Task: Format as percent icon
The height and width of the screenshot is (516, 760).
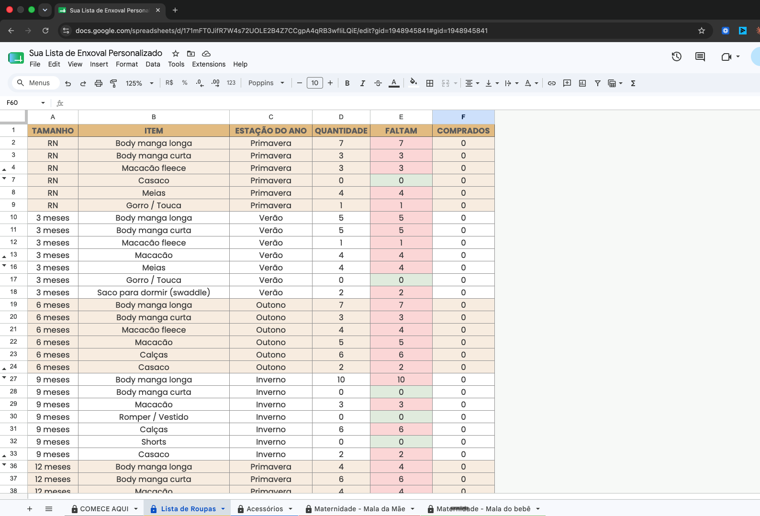Action: pyautogui.click(x=184, y=83)
